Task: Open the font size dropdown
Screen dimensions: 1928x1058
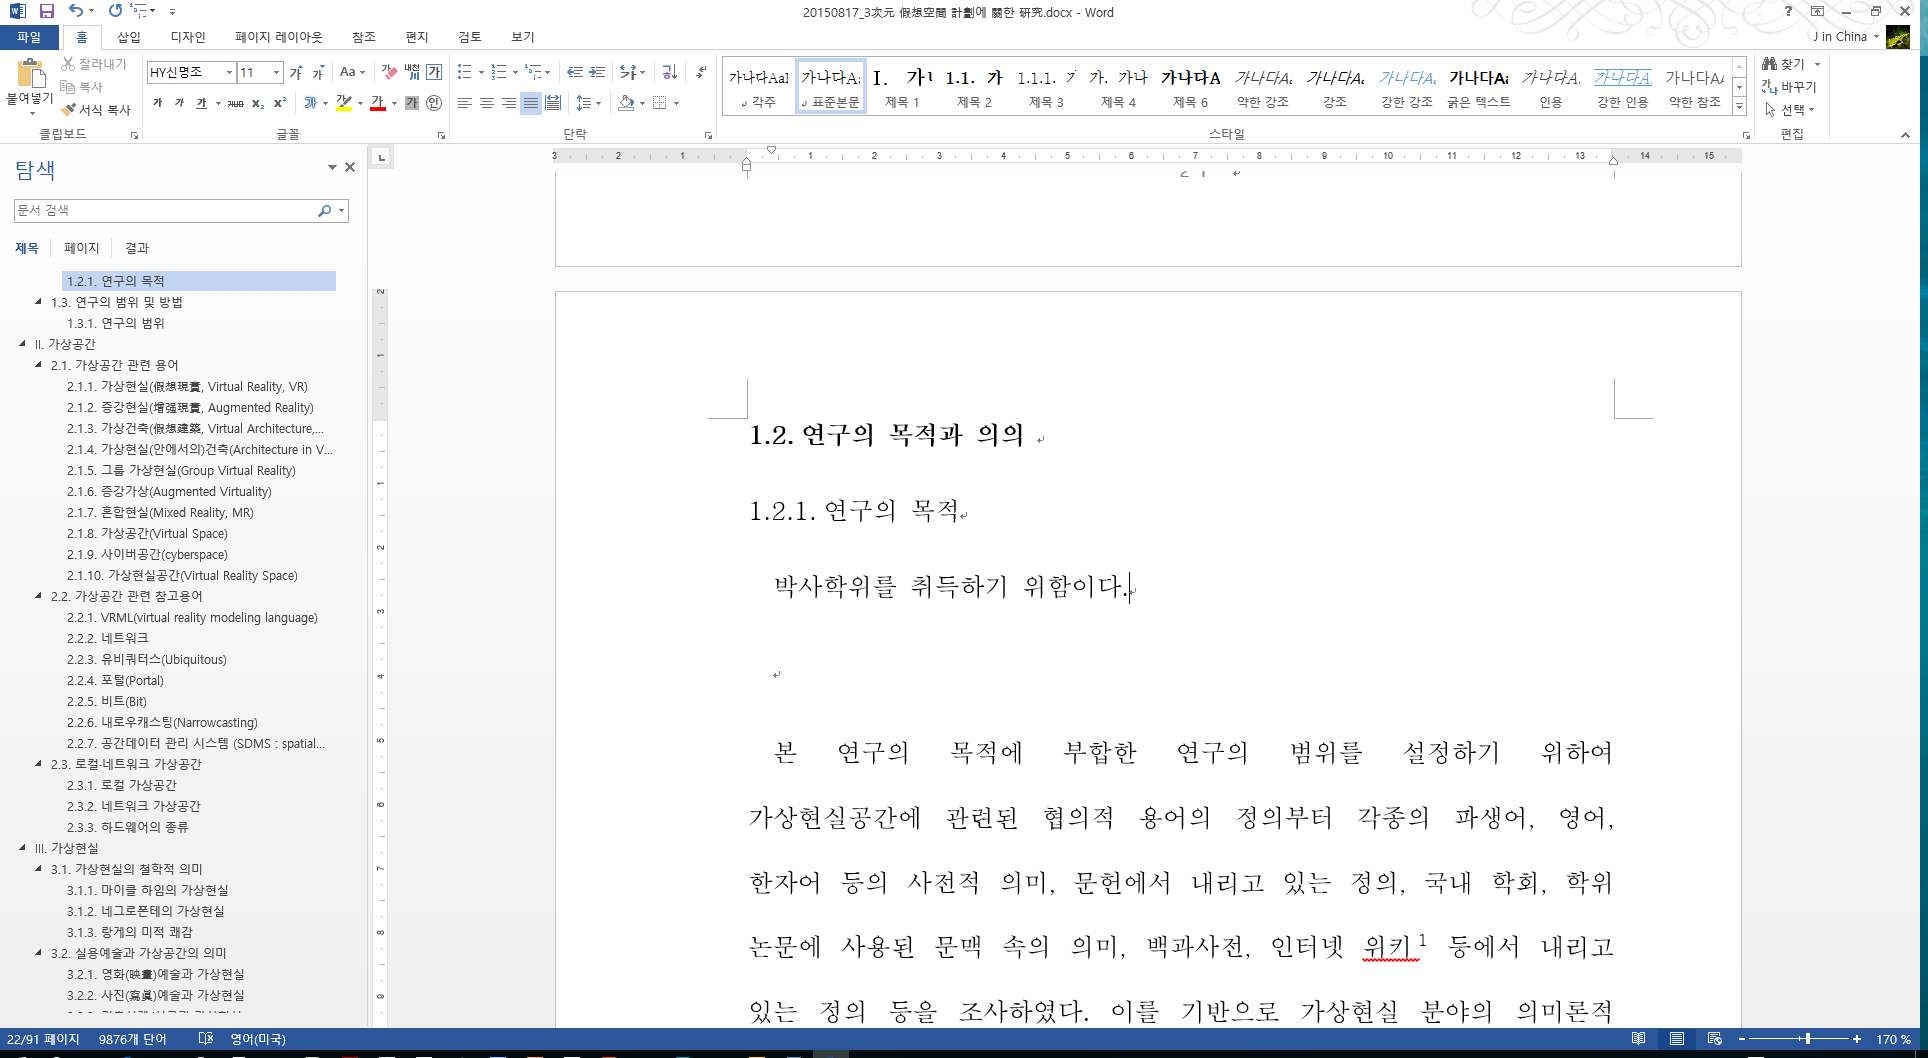Action: (276, 72)
